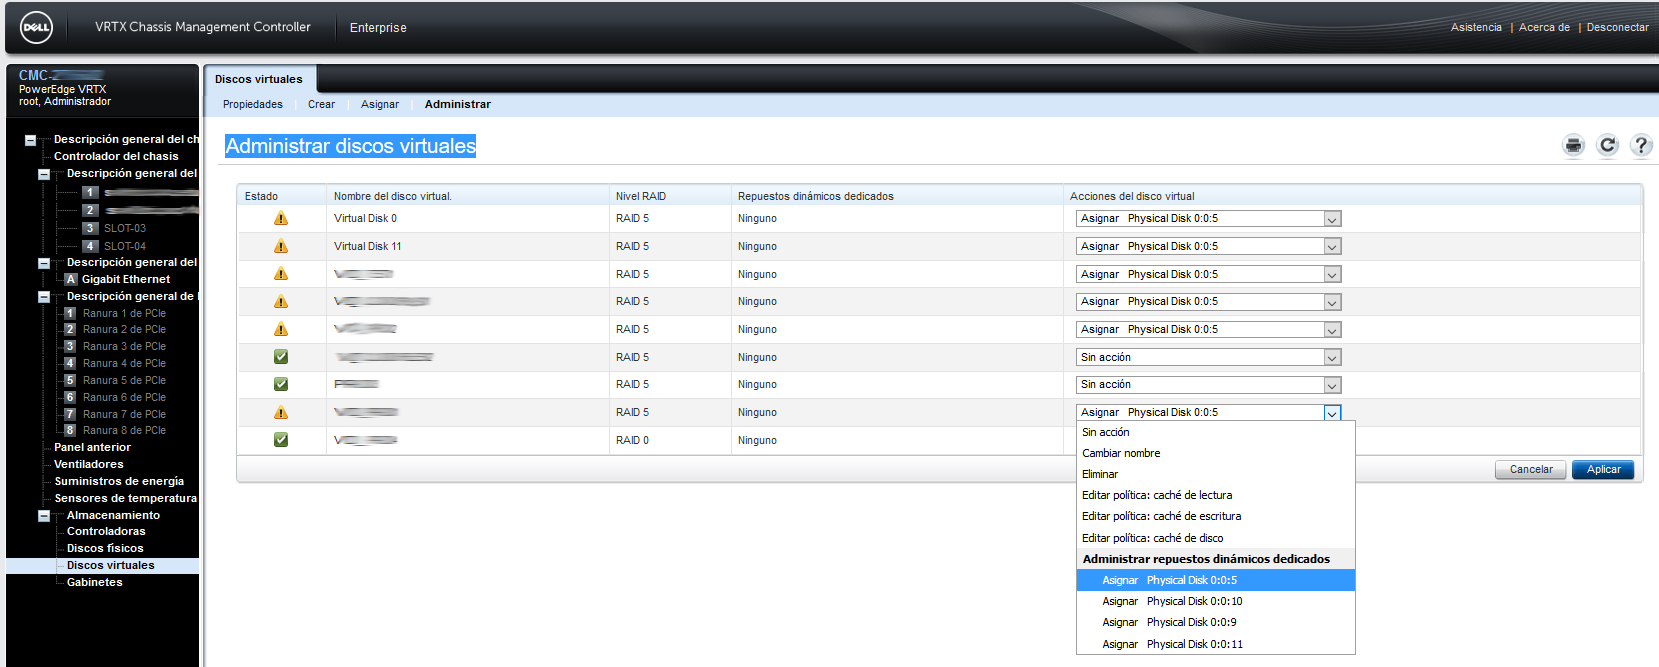Pick Asignar Physical Disk 0:0:10 option
1659x667 pixels.
(1172, 601)
